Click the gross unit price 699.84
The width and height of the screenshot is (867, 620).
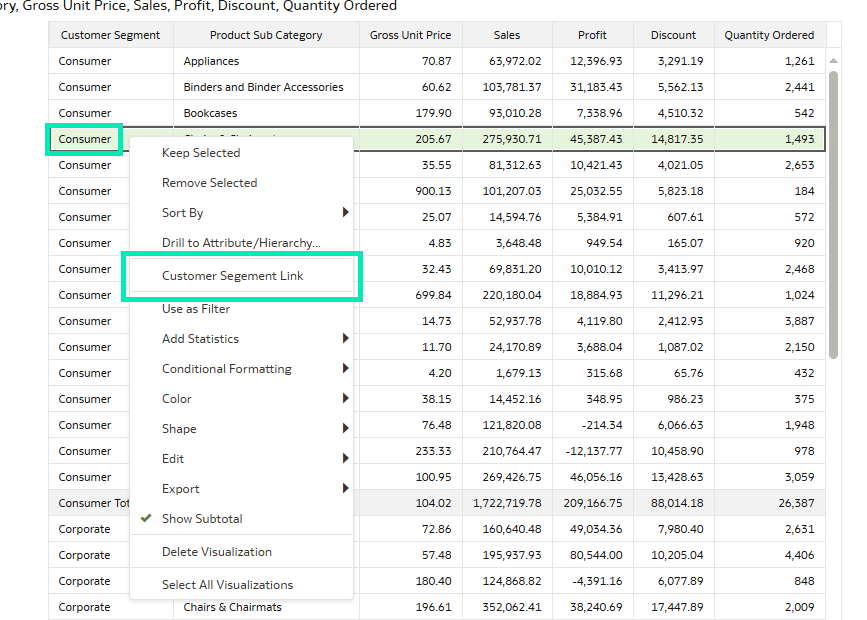434,295
